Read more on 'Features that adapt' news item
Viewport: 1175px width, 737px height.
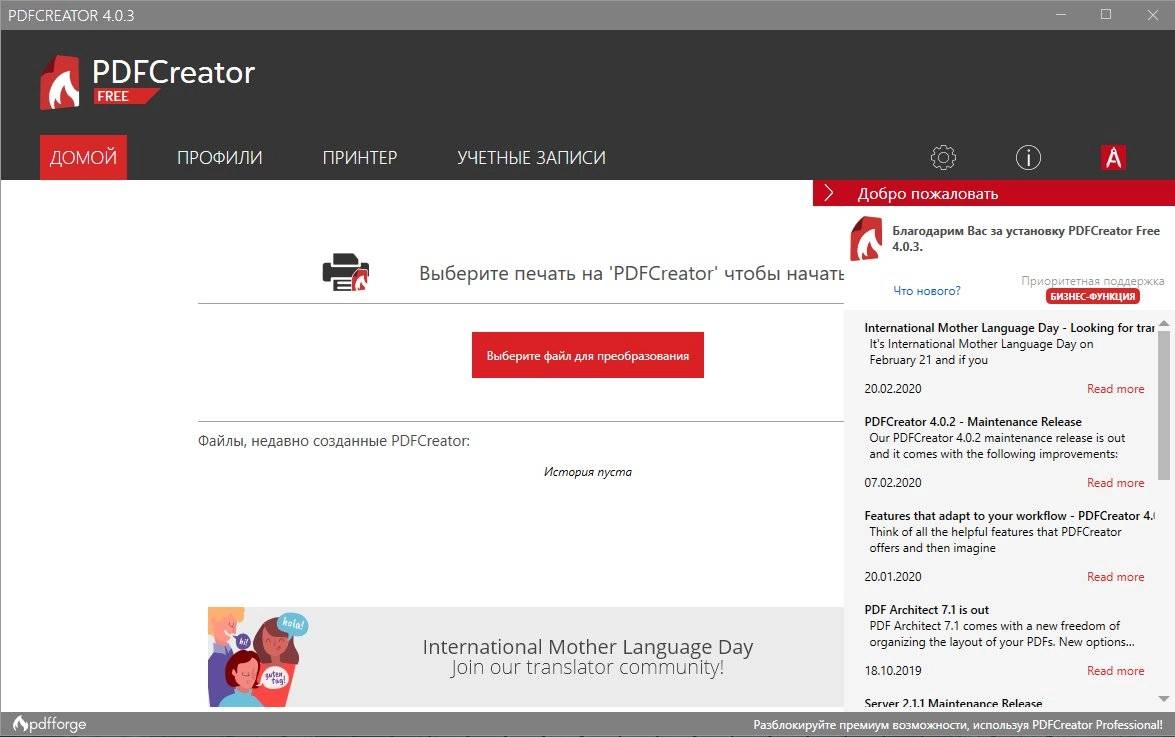pyautogui.click(x=1115, y=577)
